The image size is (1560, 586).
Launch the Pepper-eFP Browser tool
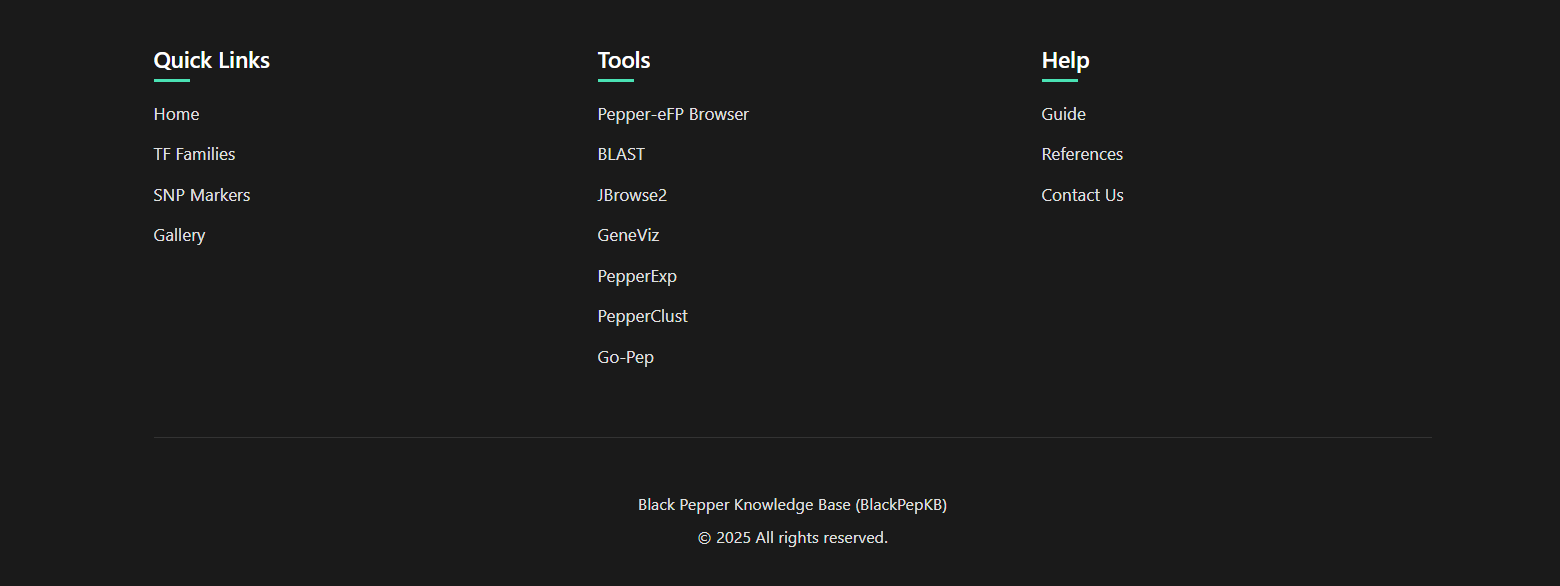(x=673, y=114)
